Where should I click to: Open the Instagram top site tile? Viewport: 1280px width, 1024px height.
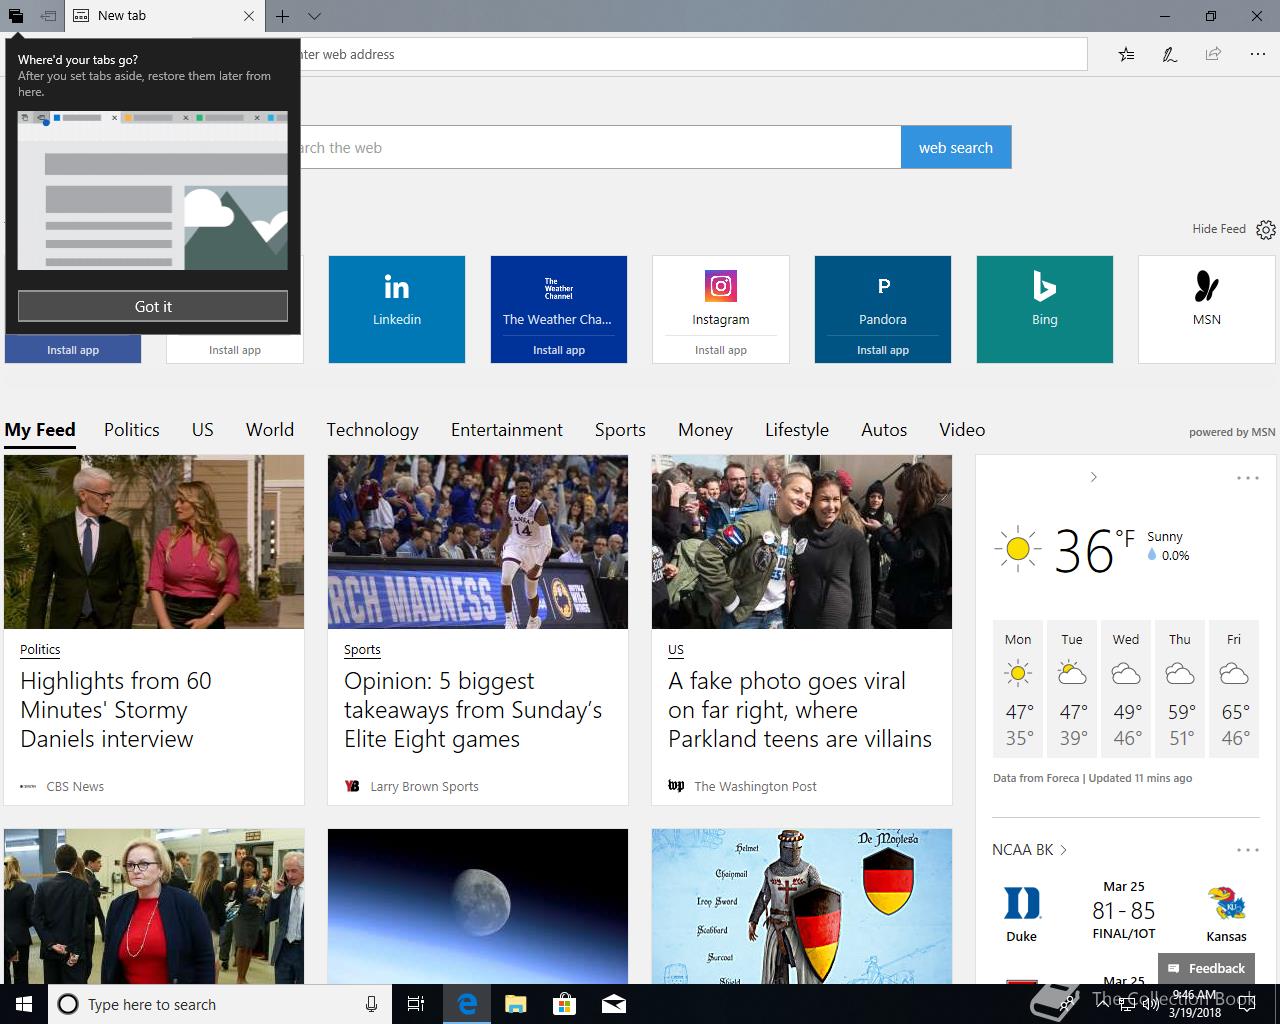(x=721, y=297)
